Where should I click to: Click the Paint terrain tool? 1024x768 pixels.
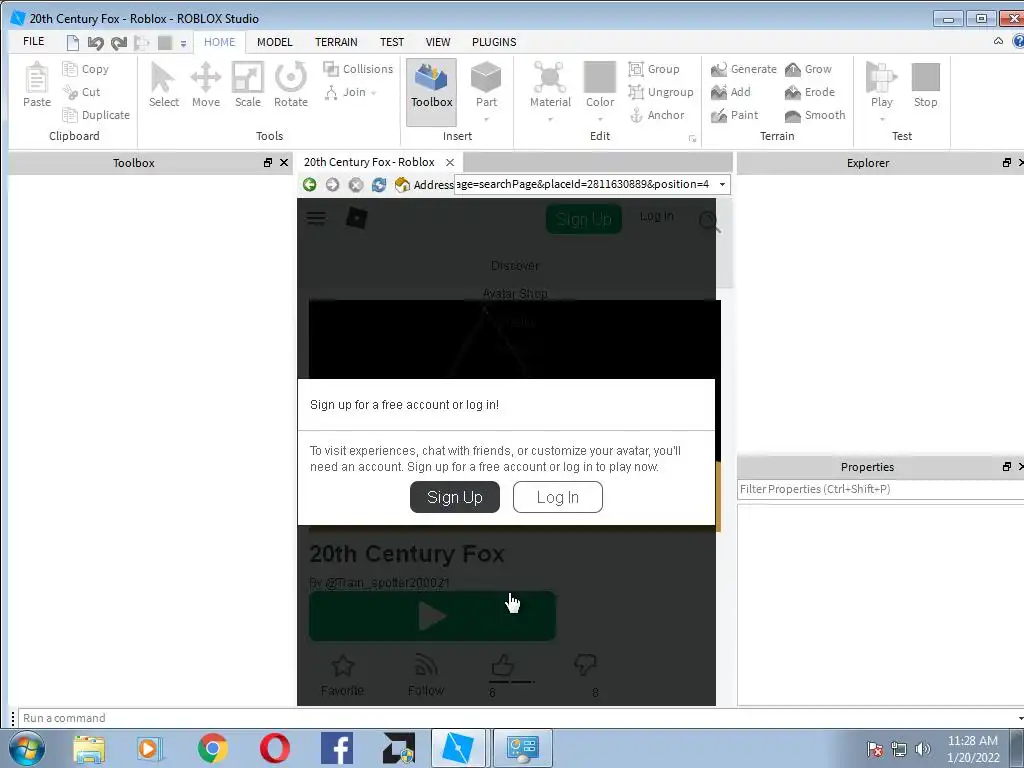[734, 115]
